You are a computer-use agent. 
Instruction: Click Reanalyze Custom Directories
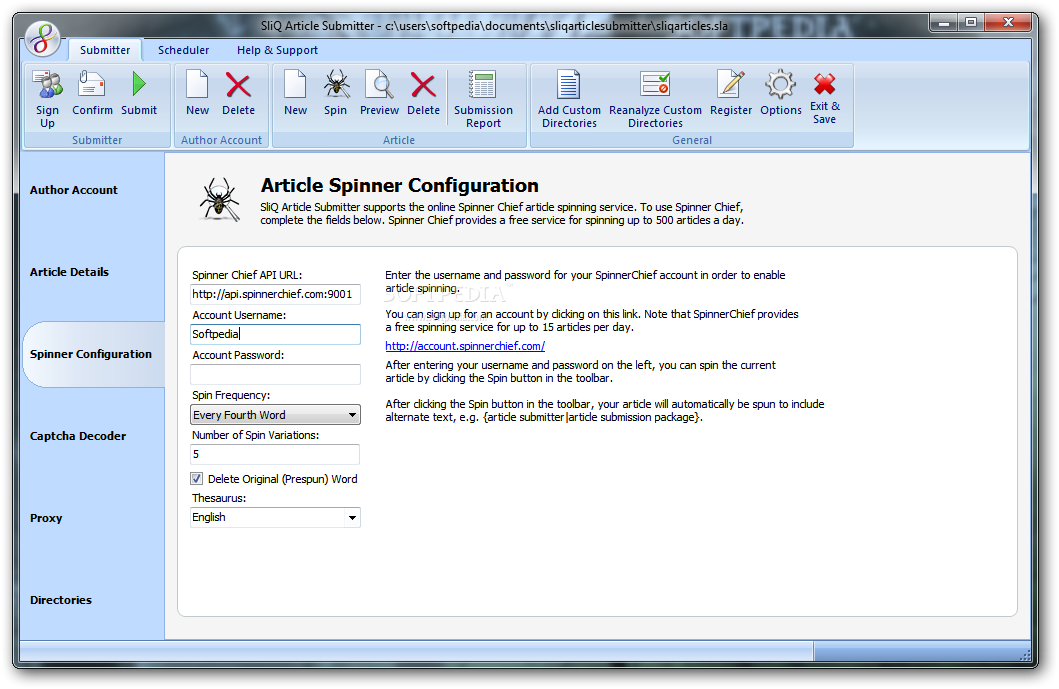[655, 99]
